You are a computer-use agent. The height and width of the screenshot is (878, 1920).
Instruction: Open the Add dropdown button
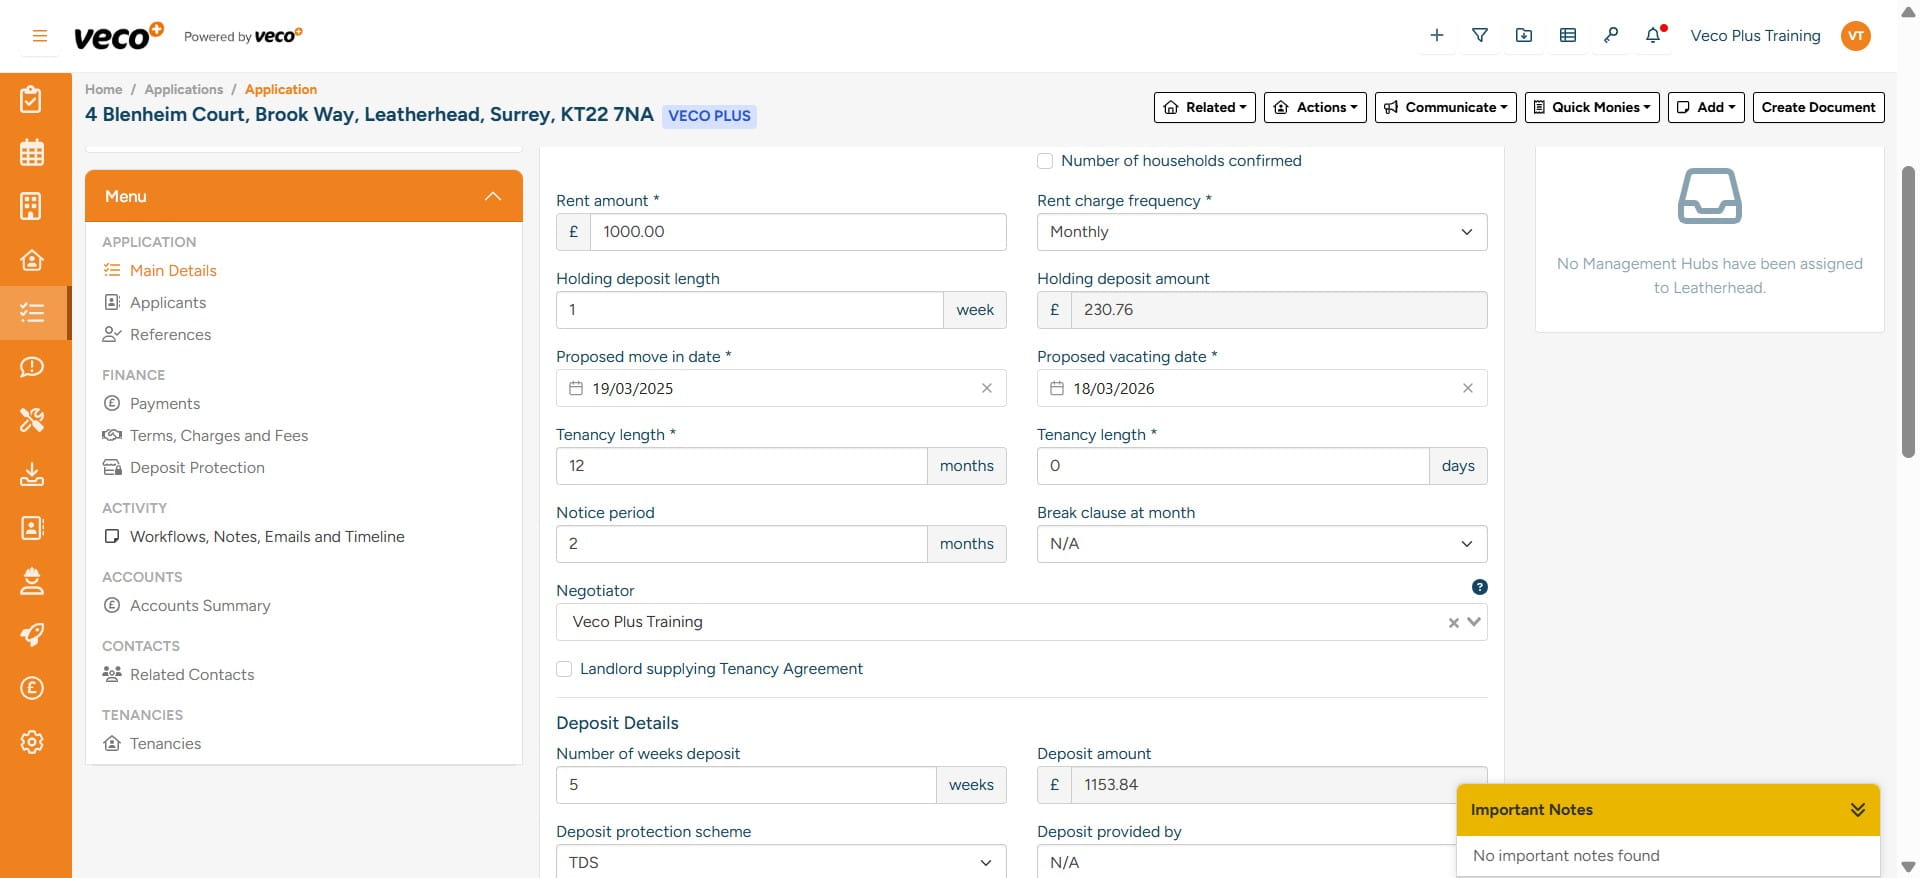click(x=1706, y=107)
